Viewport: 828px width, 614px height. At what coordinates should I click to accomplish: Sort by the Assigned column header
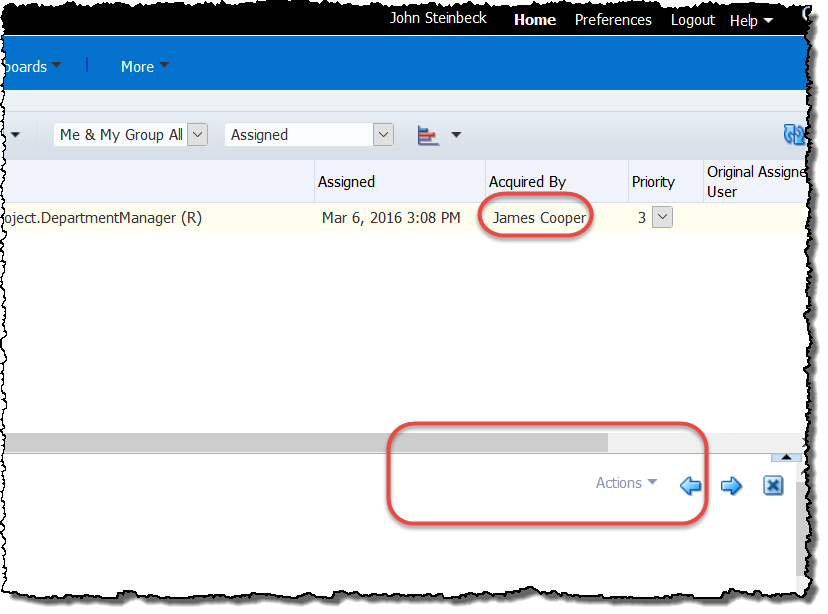[346, 182]
